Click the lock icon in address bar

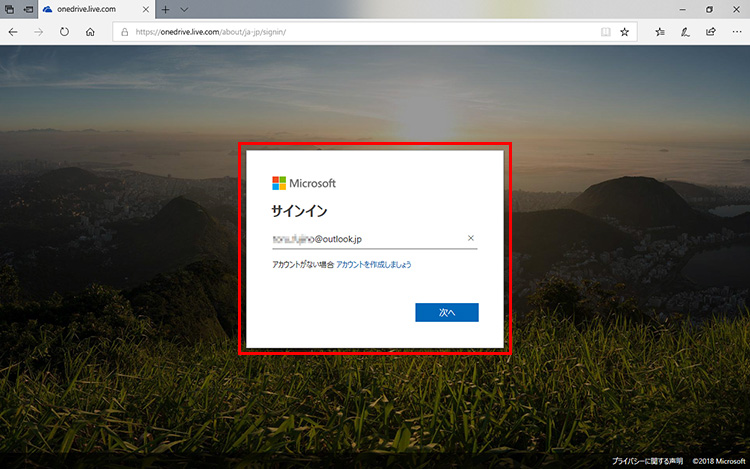pyautogui.click(x=125, y=32)
